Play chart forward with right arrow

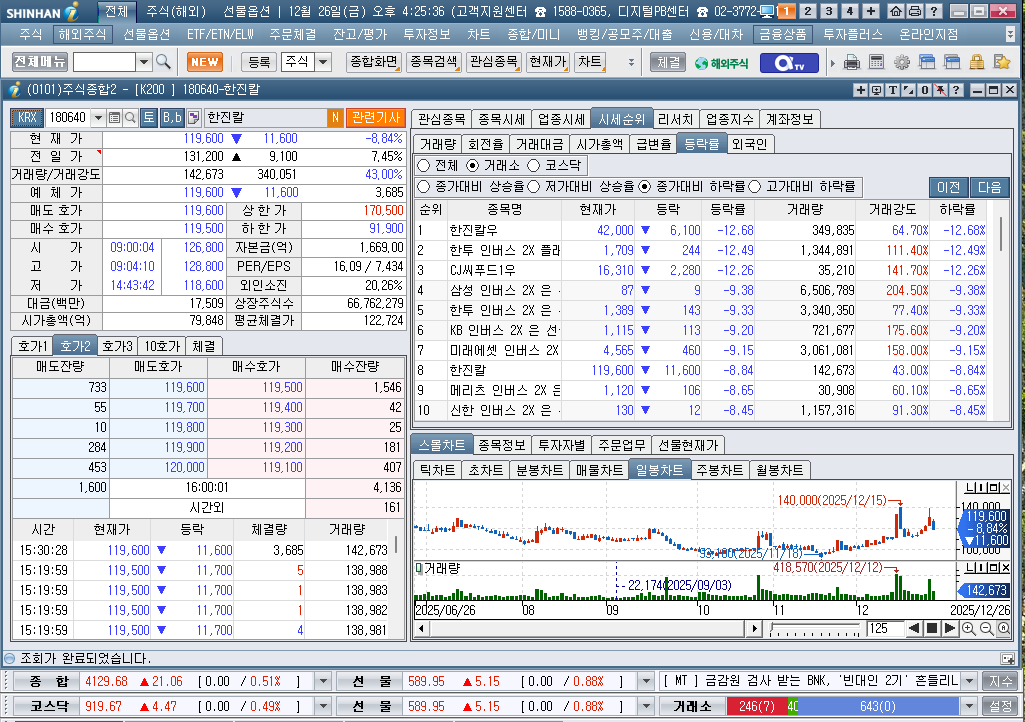(950, 628)
